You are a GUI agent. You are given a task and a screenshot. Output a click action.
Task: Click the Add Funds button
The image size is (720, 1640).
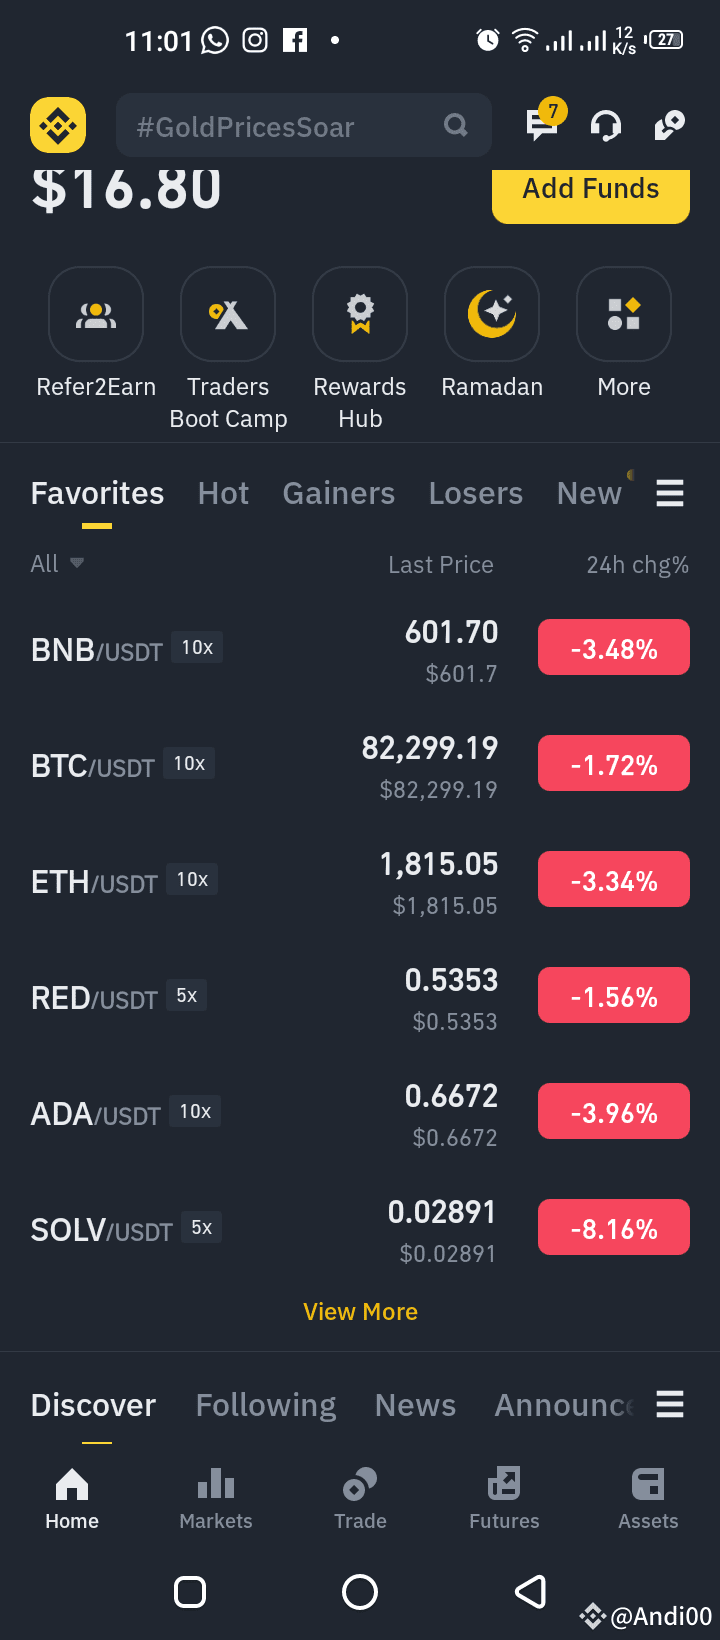pos(591,192)
